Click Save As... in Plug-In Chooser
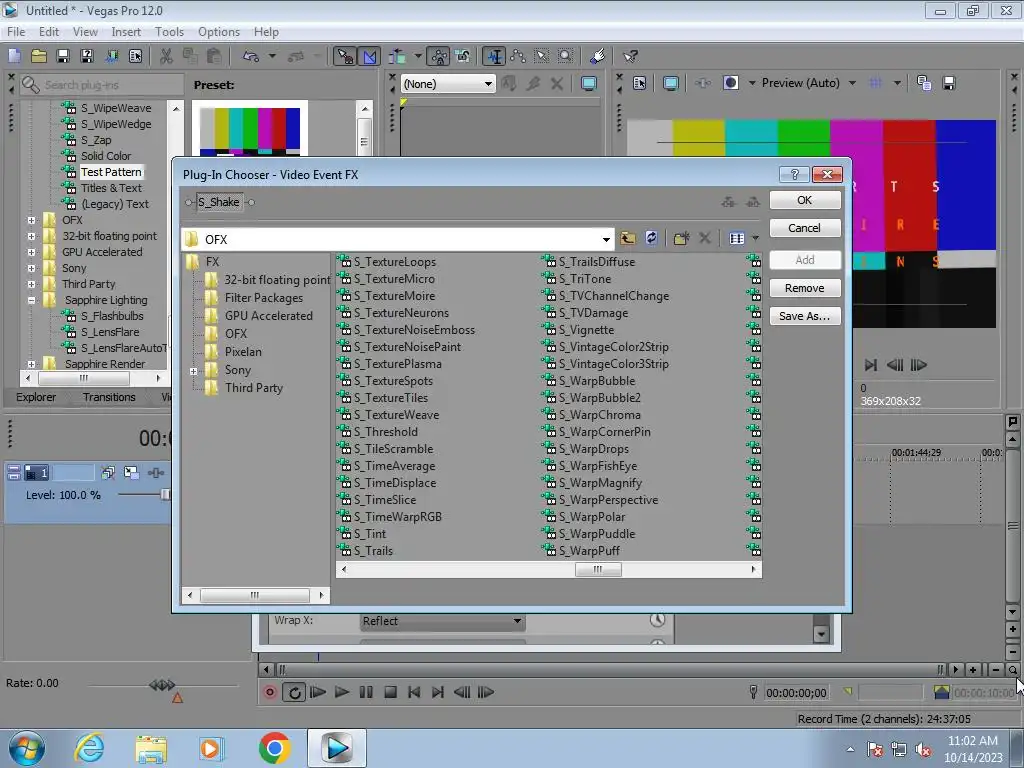This screenshot has width=1024, height=768. click(x=805, y=316)
